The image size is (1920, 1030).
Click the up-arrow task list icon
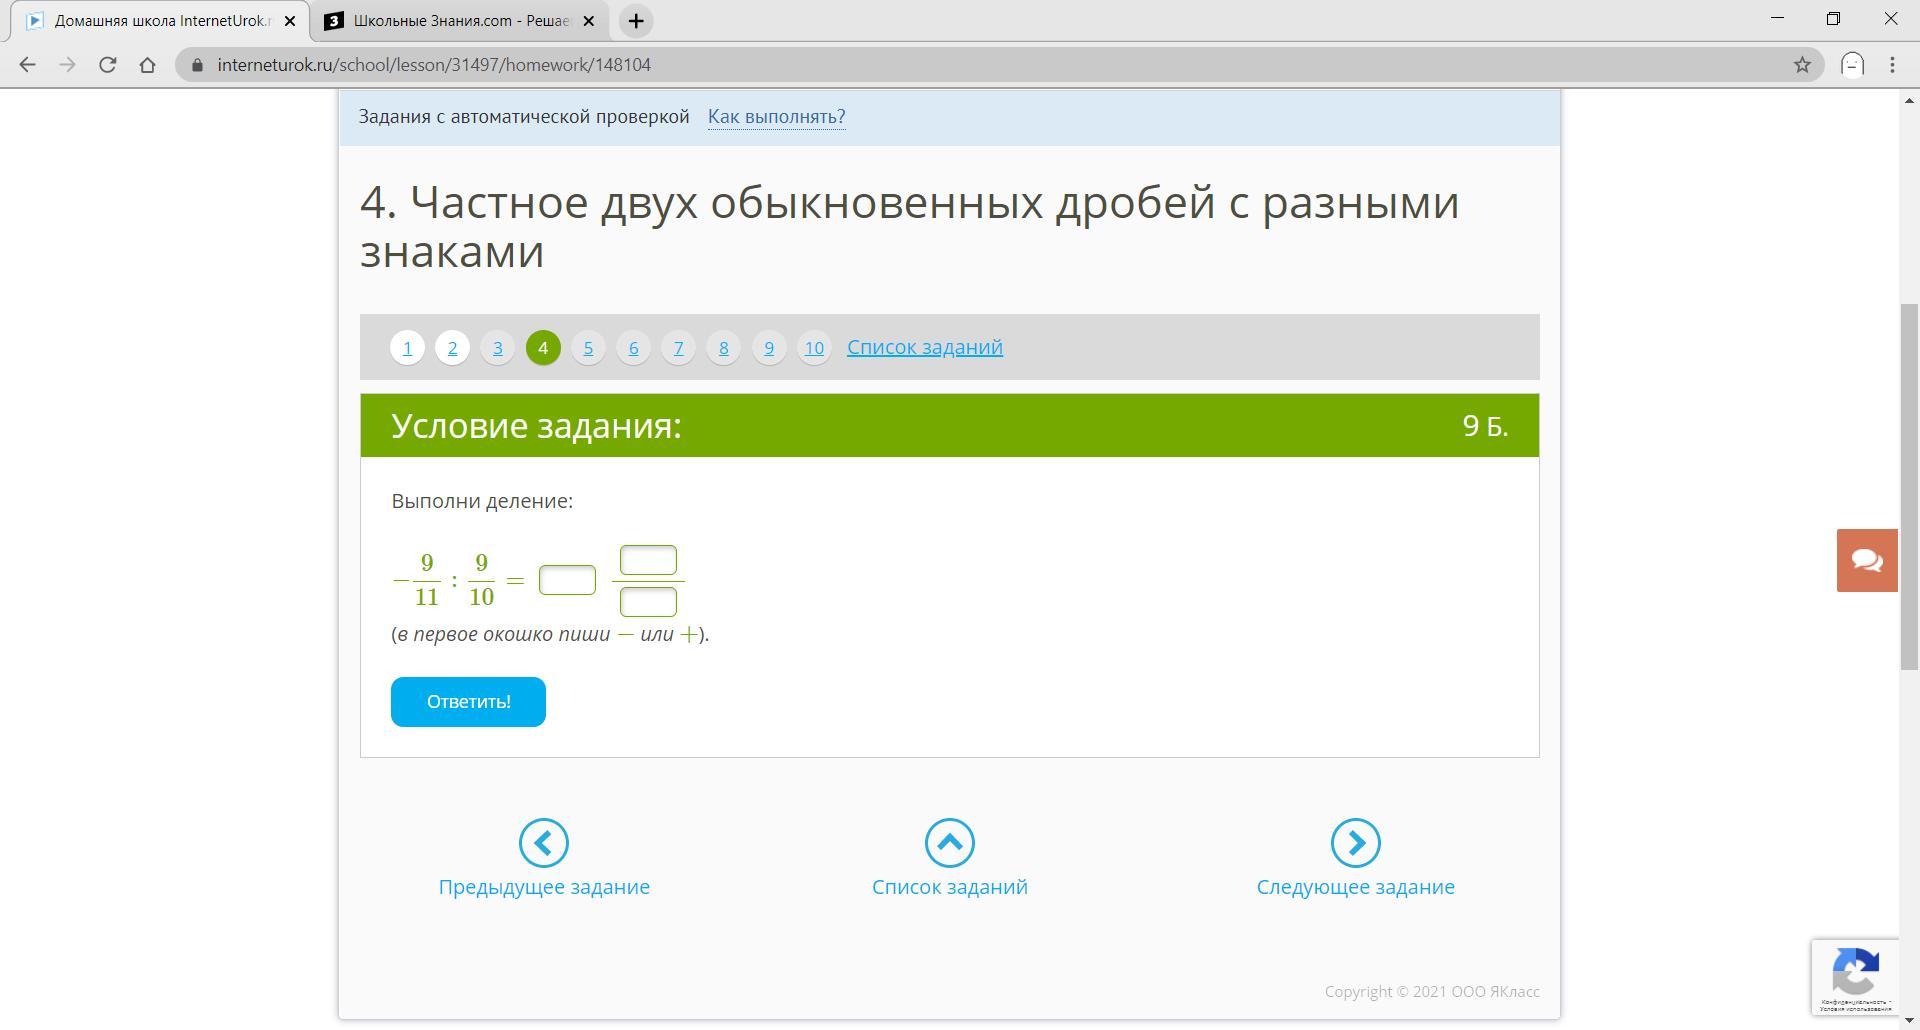[x=950, y=843]
